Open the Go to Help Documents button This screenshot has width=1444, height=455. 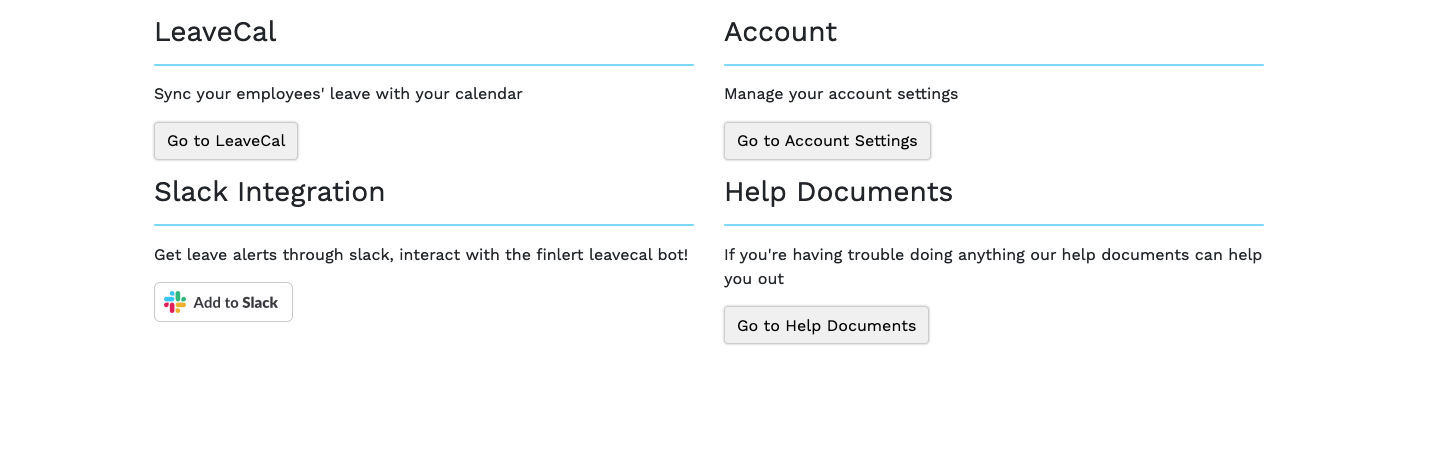[x=826, y=325]
